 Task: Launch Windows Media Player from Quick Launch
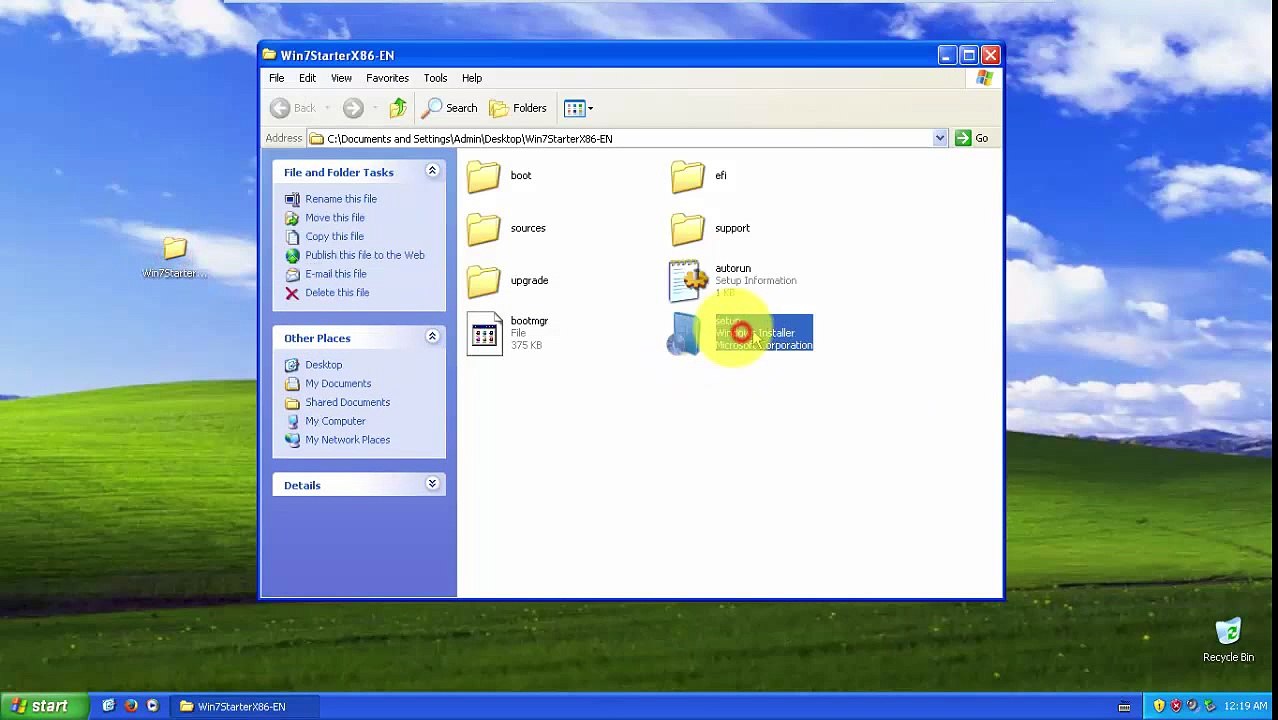(x=152, y=706)
